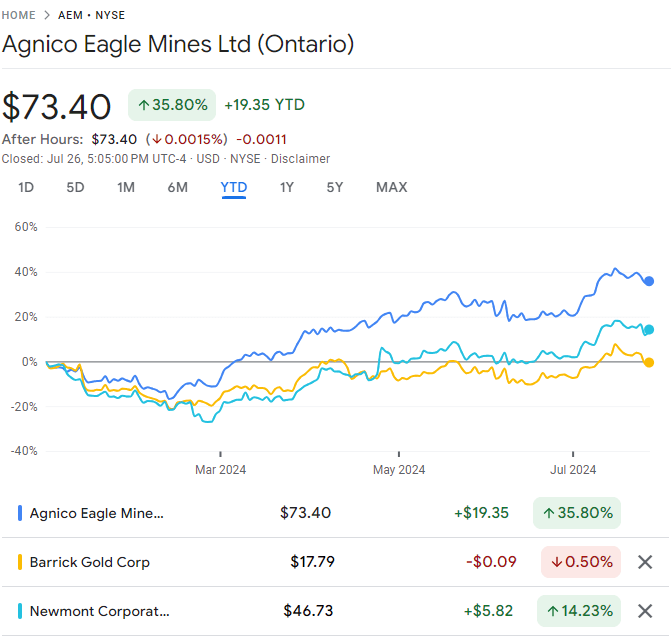Image resolution: width=671 pixels, height=643 pixels.
Task: Select the 6M time range
Action: [x=177, y=187]
